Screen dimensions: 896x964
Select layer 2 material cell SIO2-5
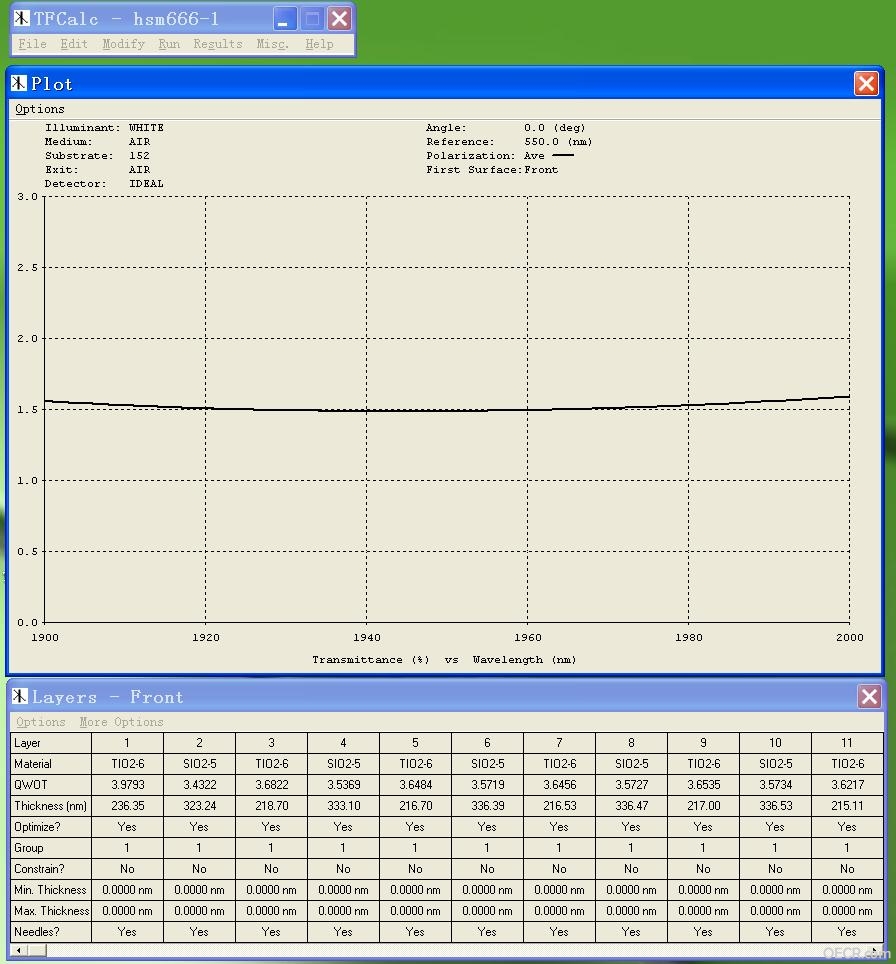(199, 764)
